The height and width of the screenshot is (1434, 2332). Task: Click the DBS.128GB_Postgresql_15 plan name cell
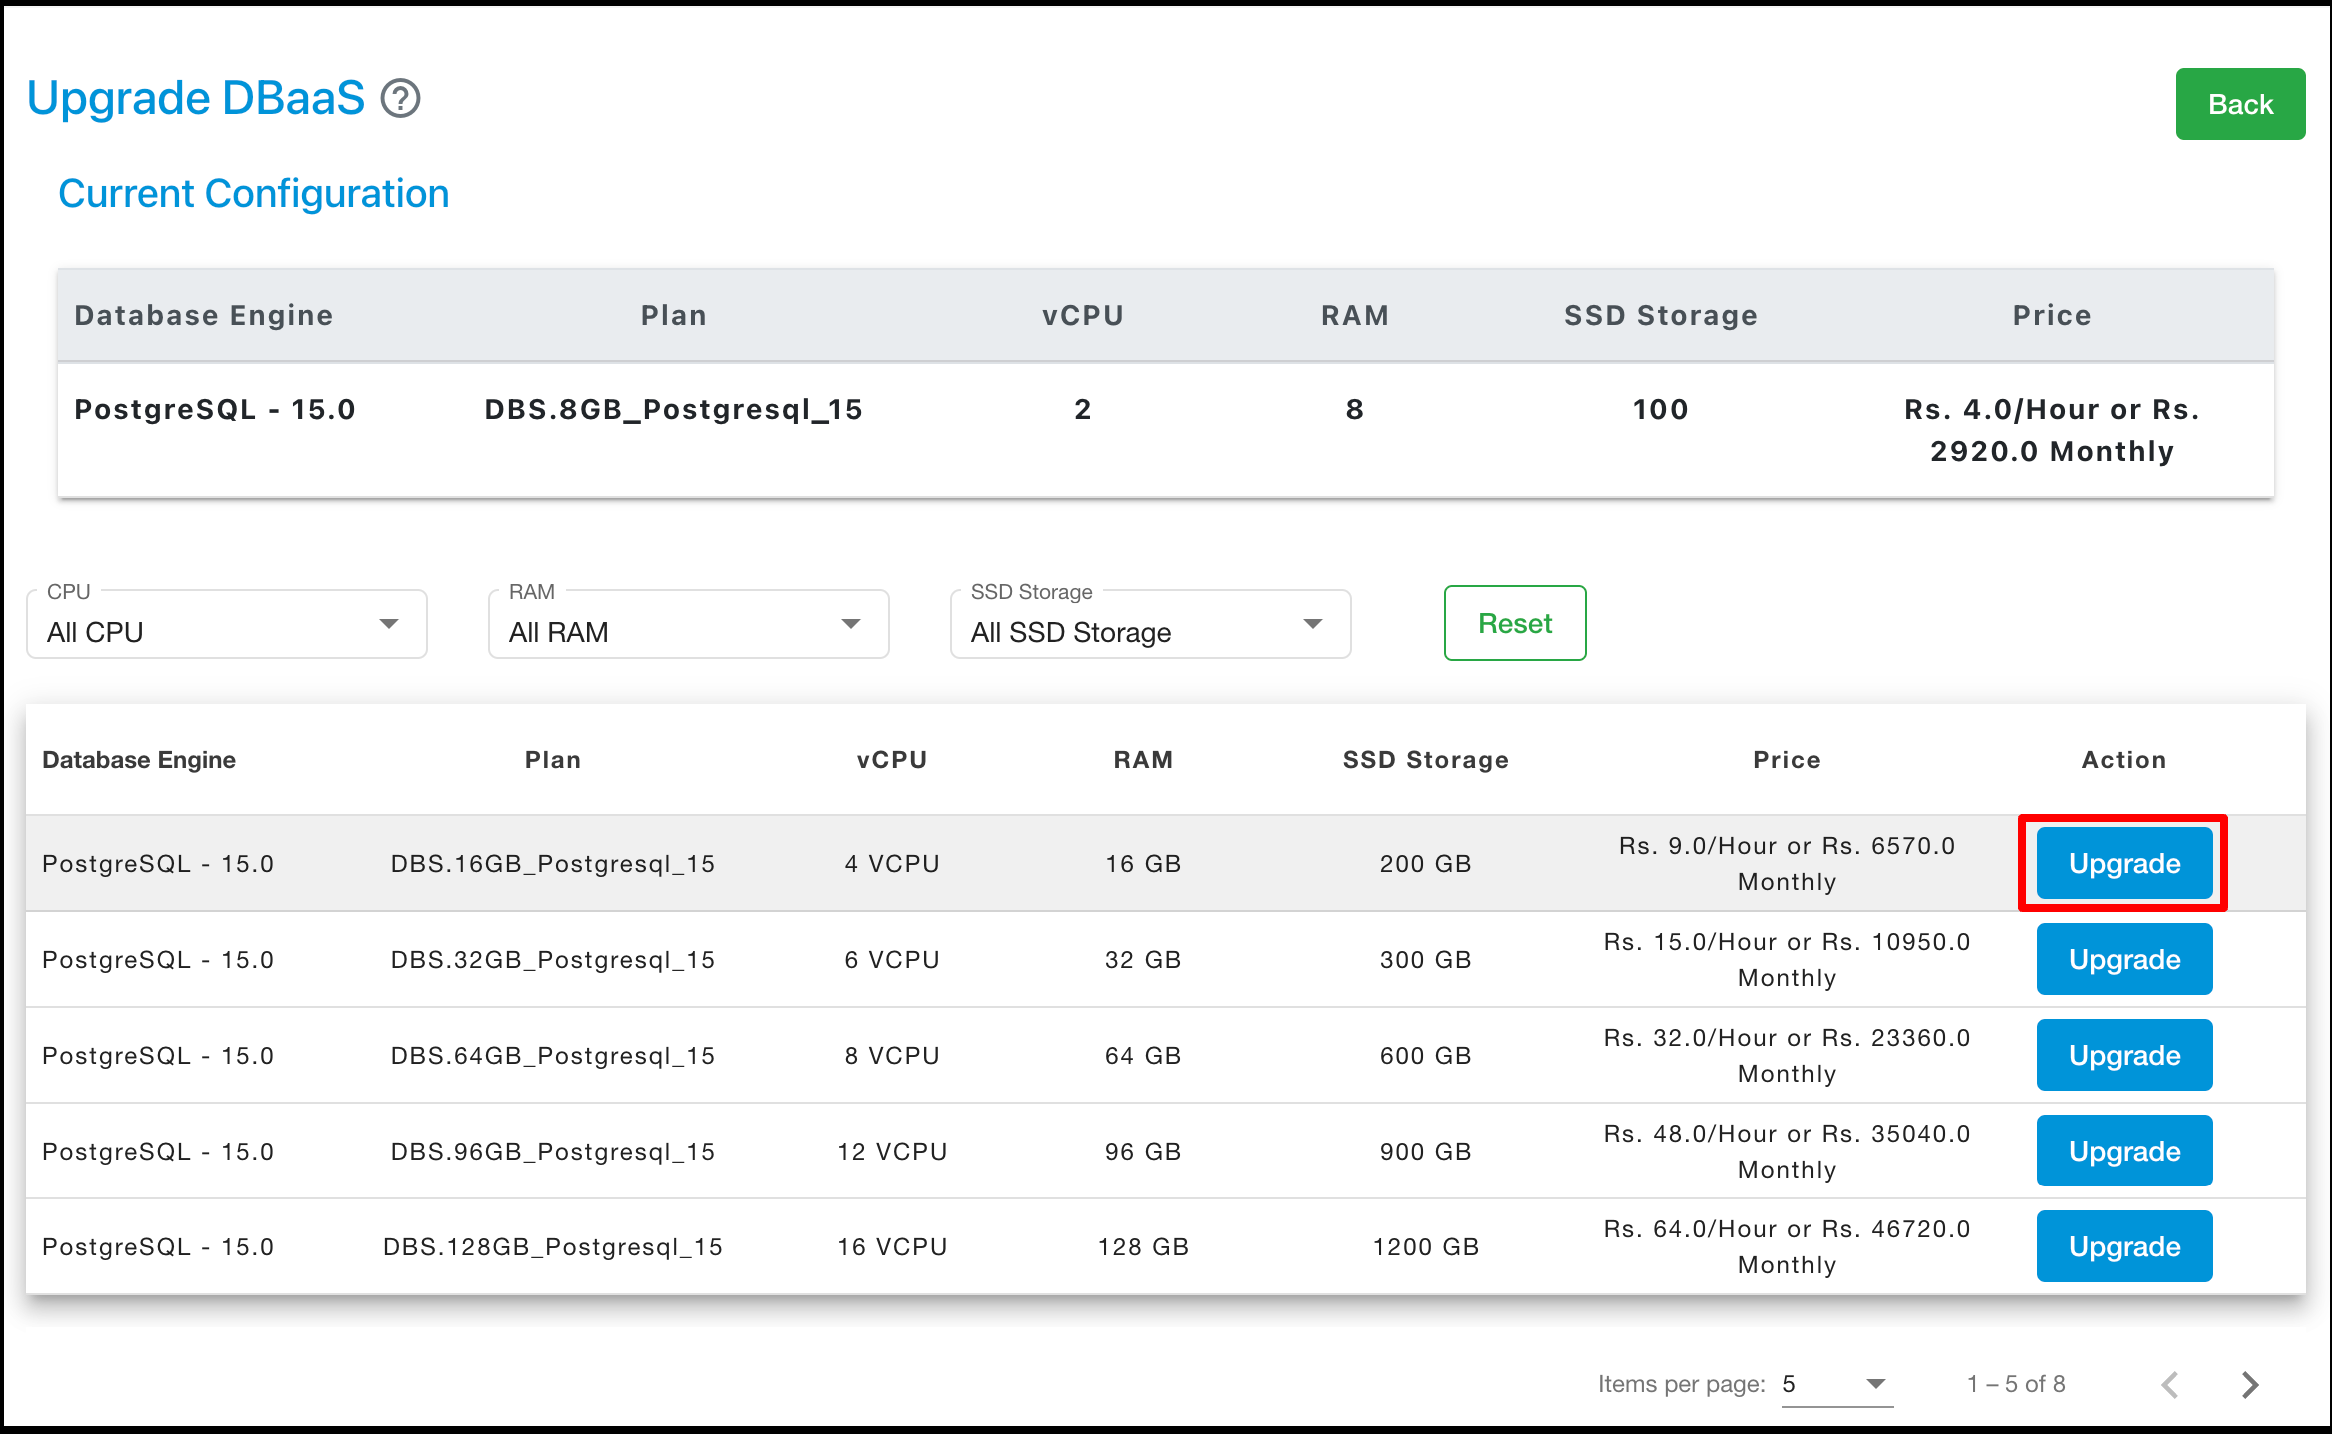pos(553,1246)
